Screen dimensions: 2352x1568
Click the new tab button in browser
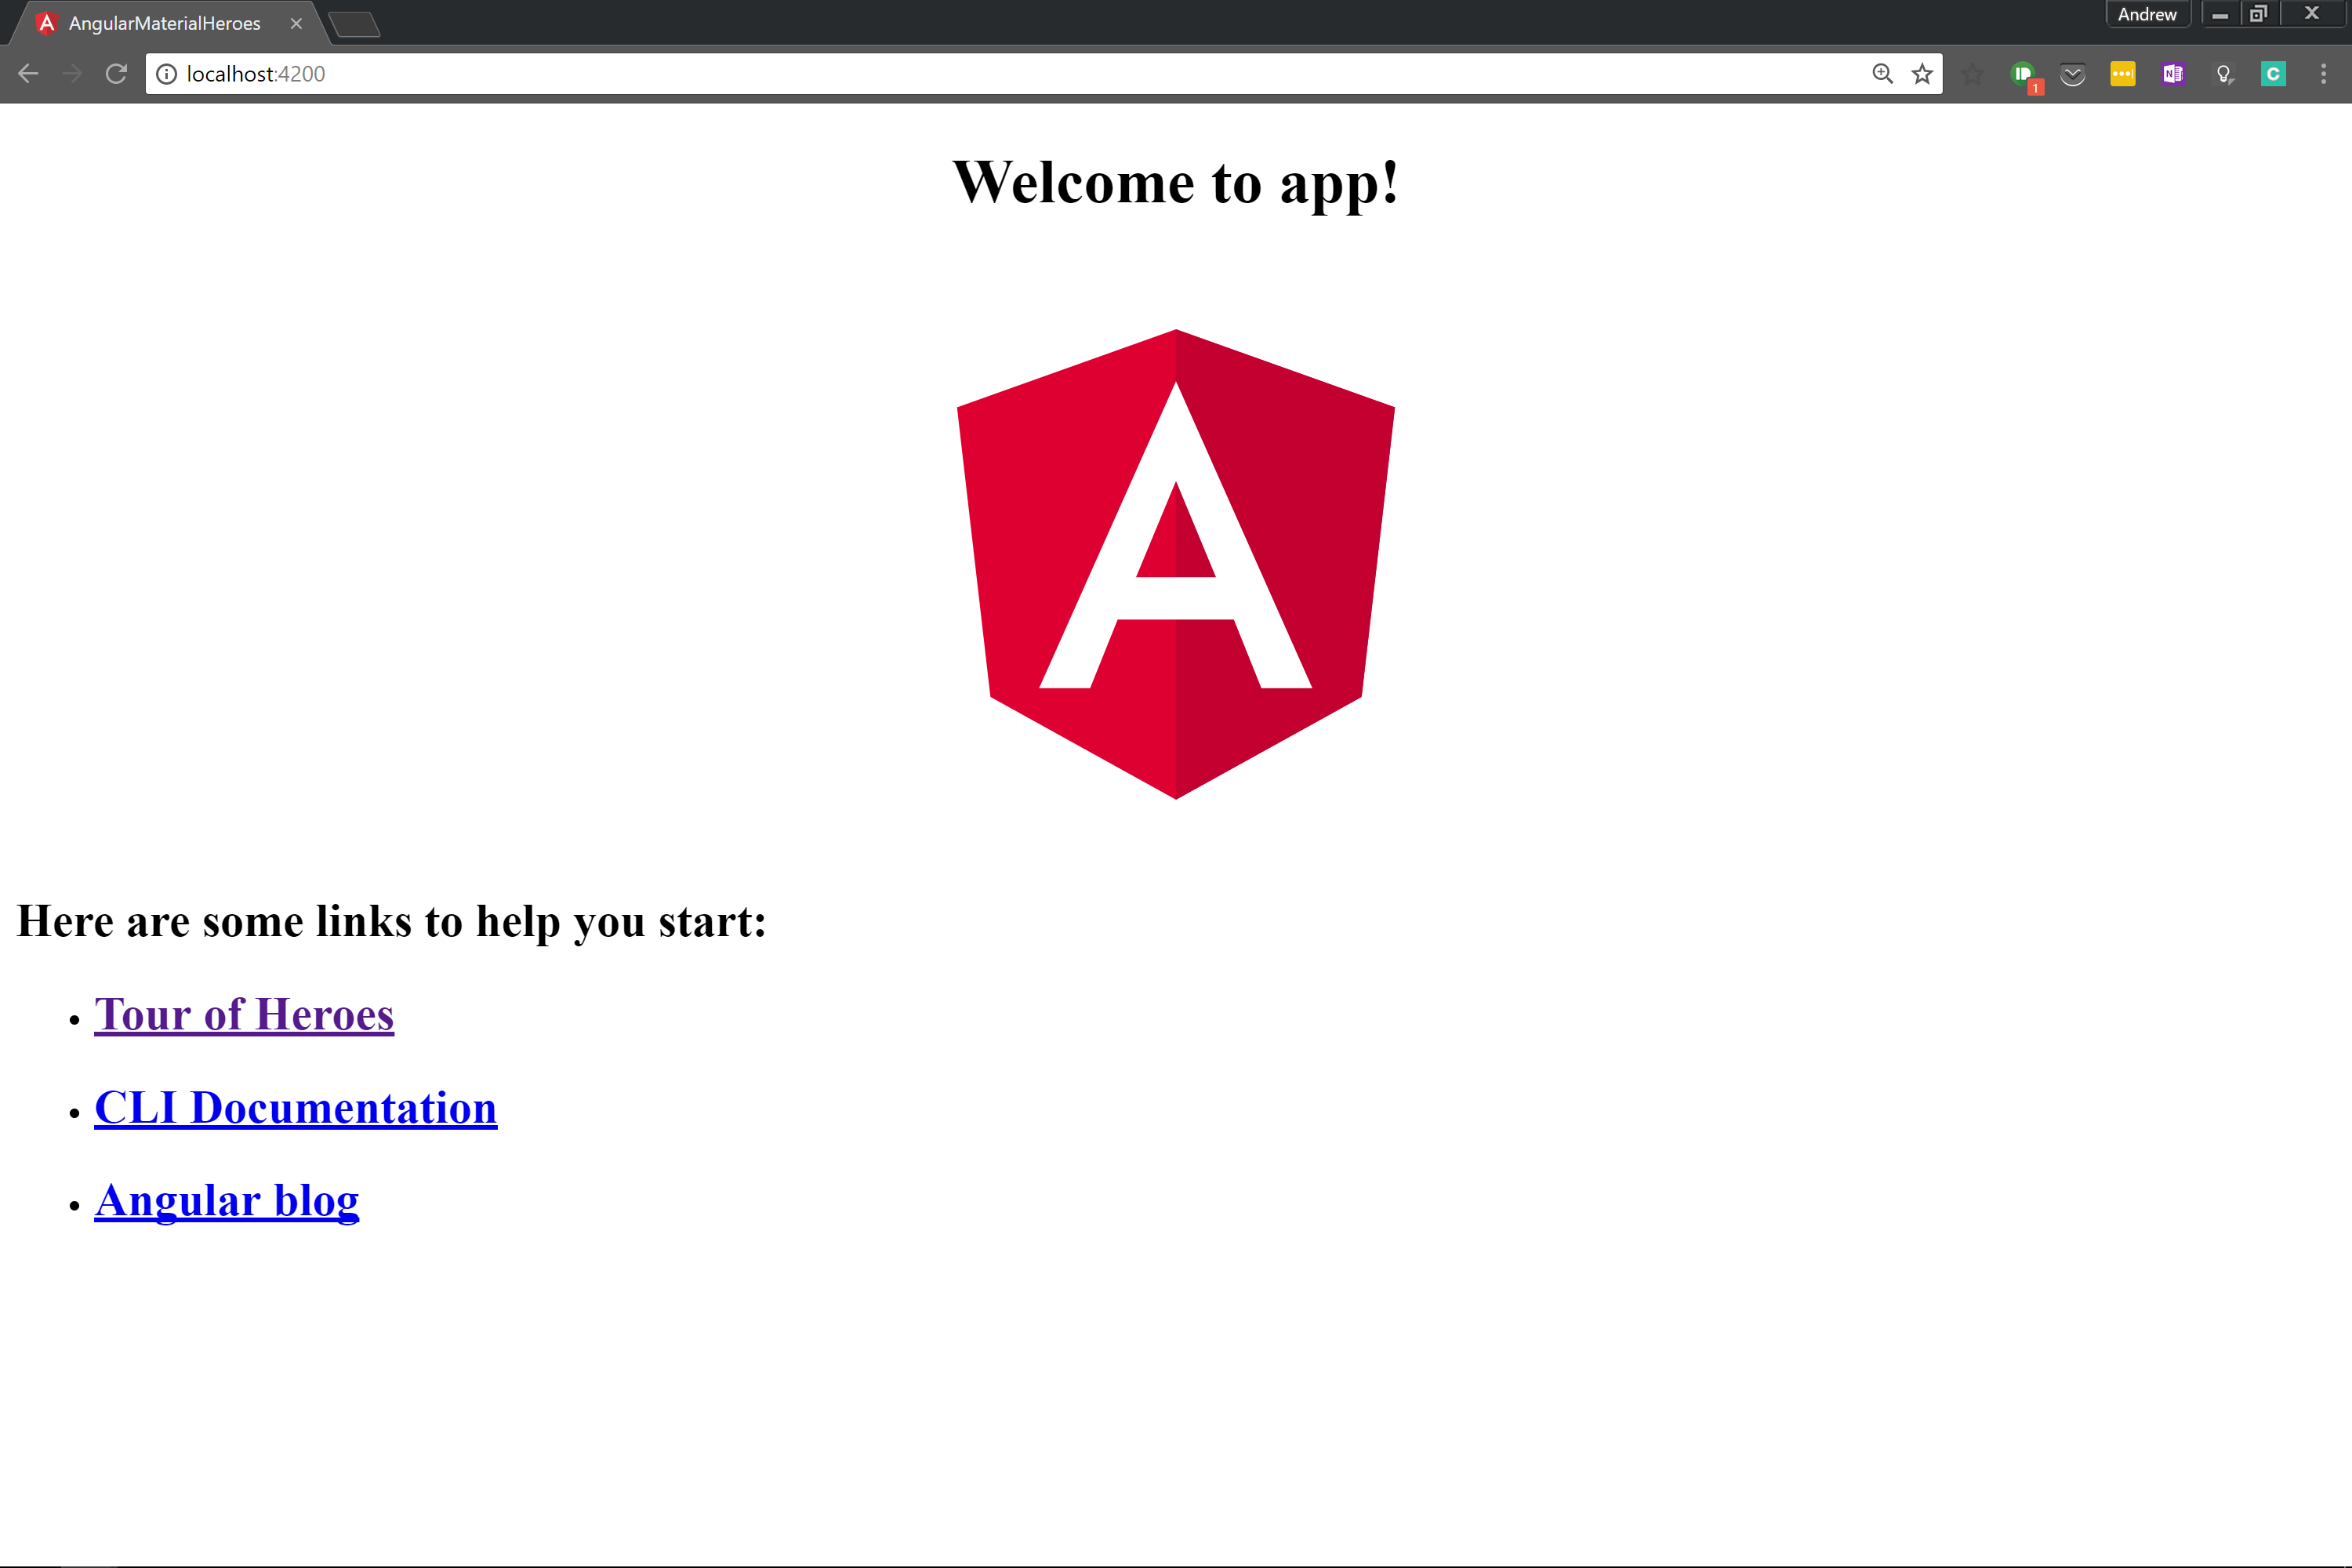tap(355, 23)
